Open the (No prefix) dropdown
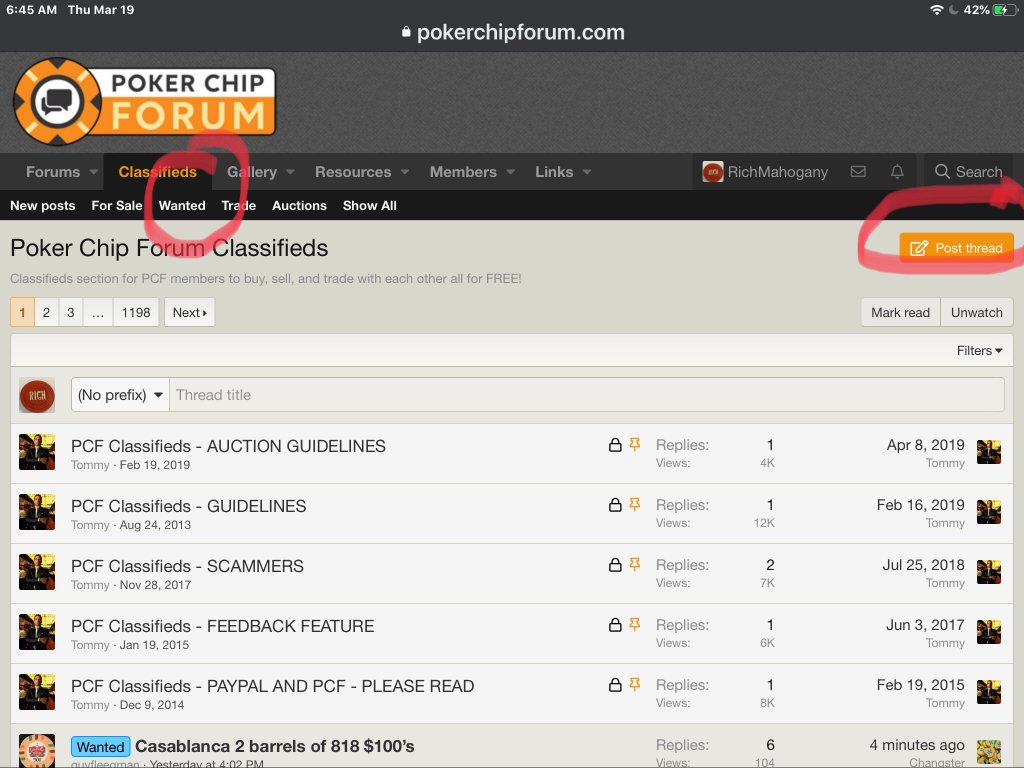 click(x=121, y=395)
